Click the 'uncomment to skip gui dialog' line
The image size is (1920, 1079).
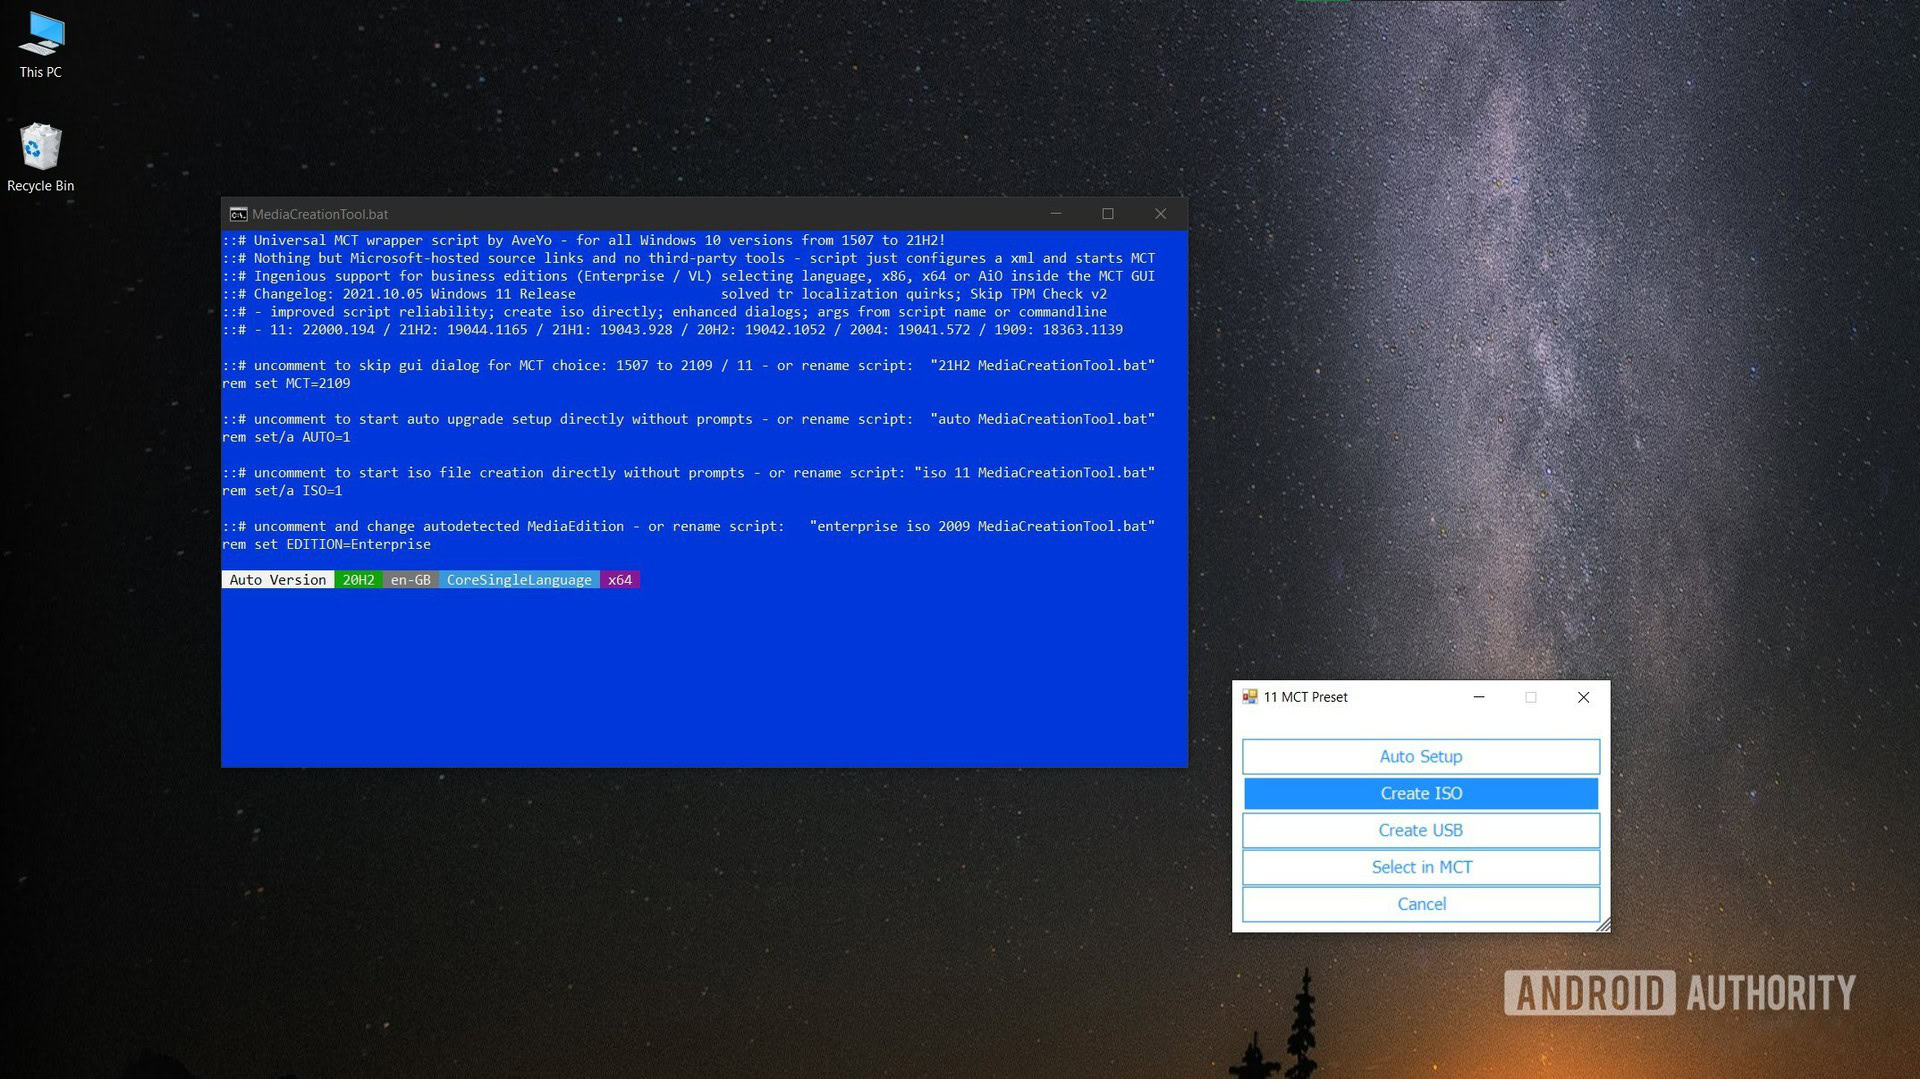coord(689,366)
